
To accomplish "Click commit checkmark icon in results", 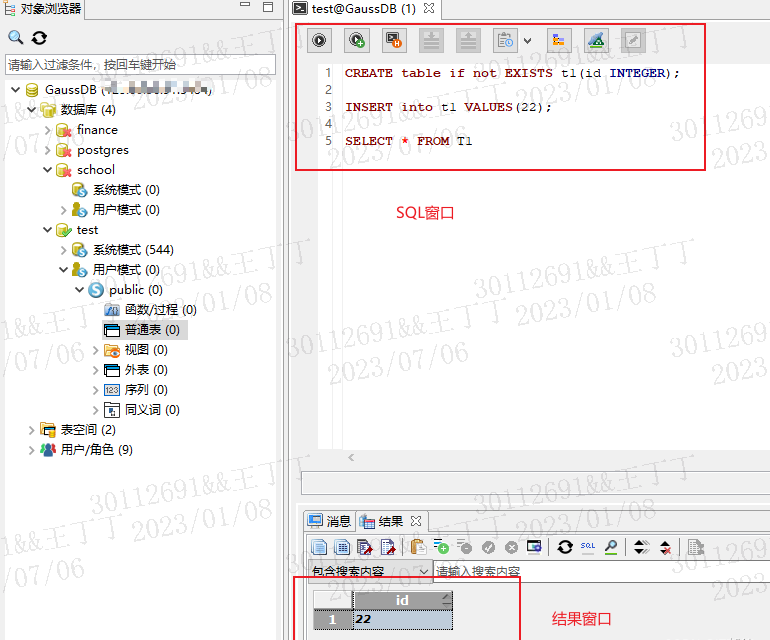I will coord(488,547).
